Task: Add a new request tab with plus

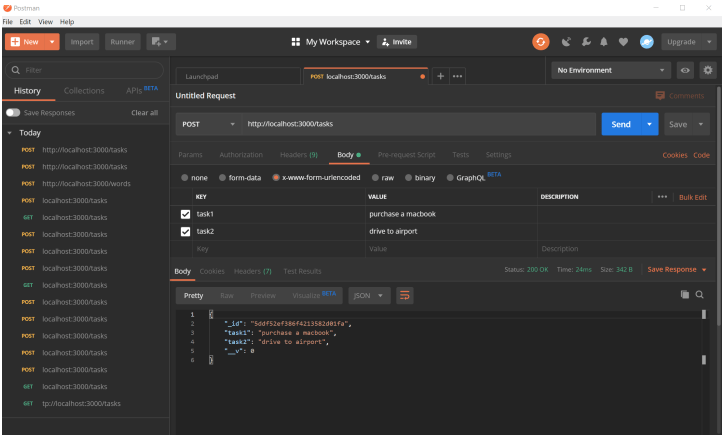Action: pos(441,76)
